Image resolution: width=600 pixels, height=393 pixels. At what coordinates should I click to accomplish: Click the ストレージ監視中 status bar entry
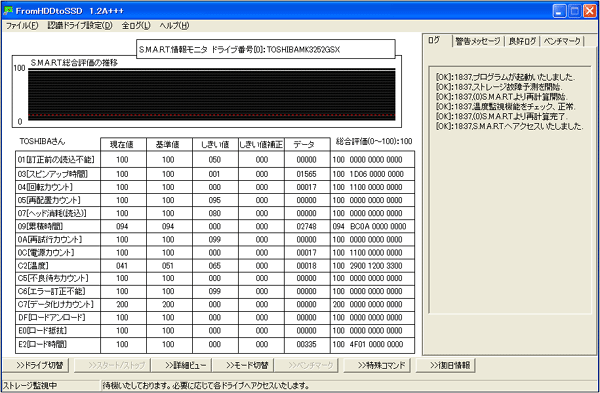[x=30, y=385]
